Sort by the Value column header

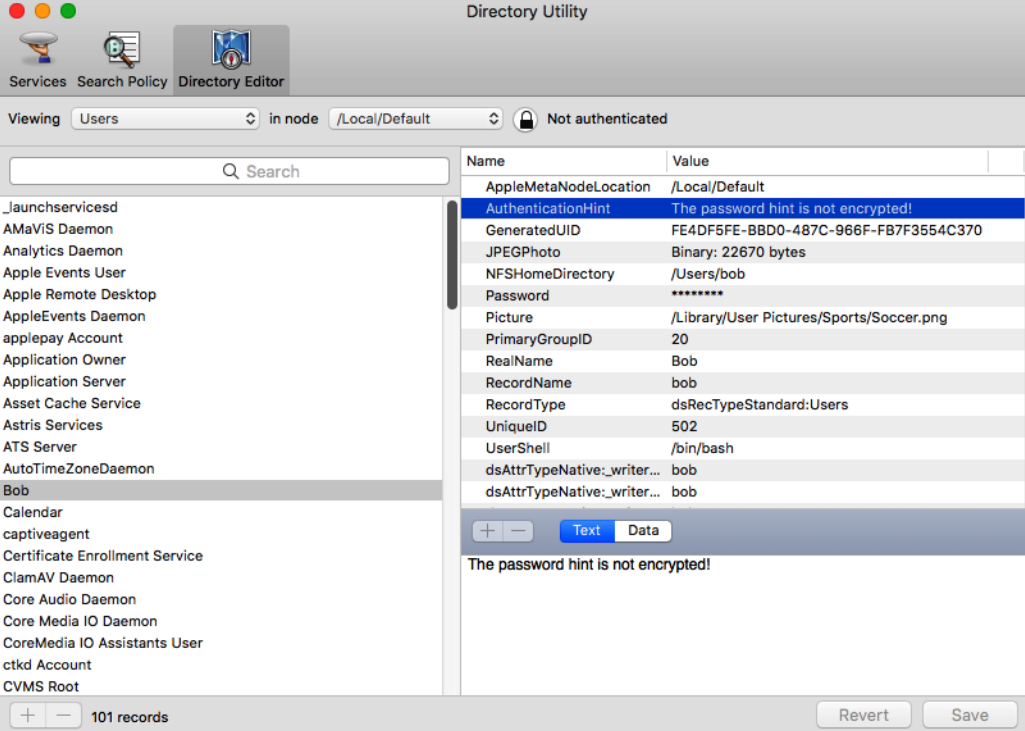click(827, 161)
